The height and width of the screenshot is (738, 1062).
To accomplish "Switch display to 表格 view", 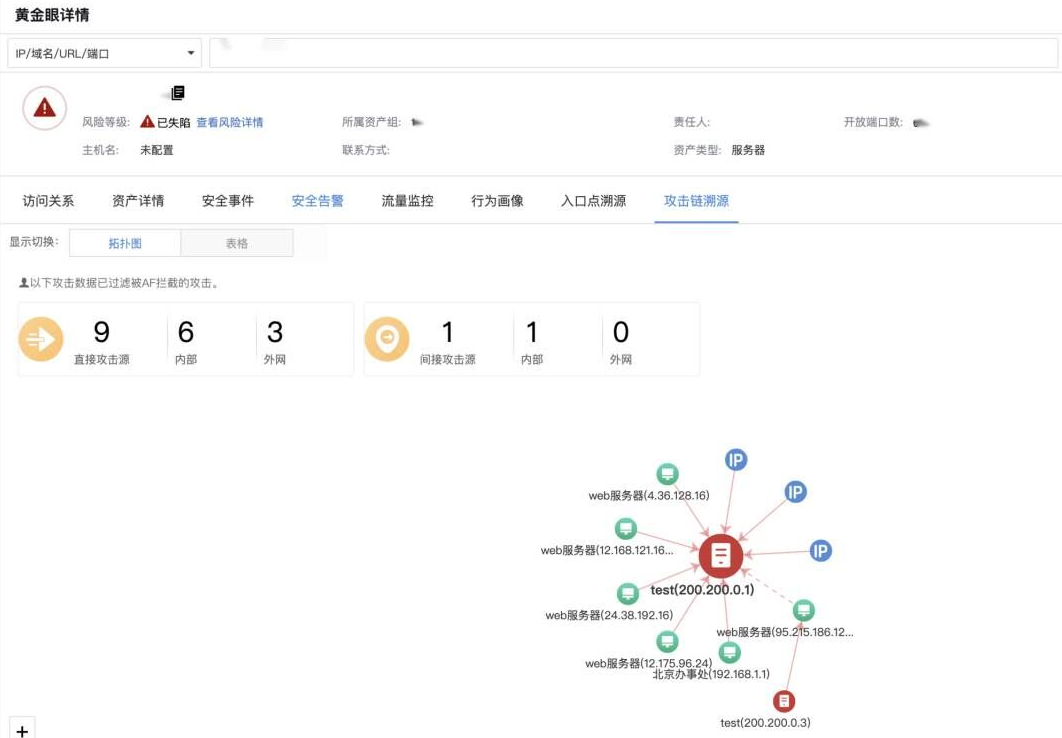I will 237,243.
